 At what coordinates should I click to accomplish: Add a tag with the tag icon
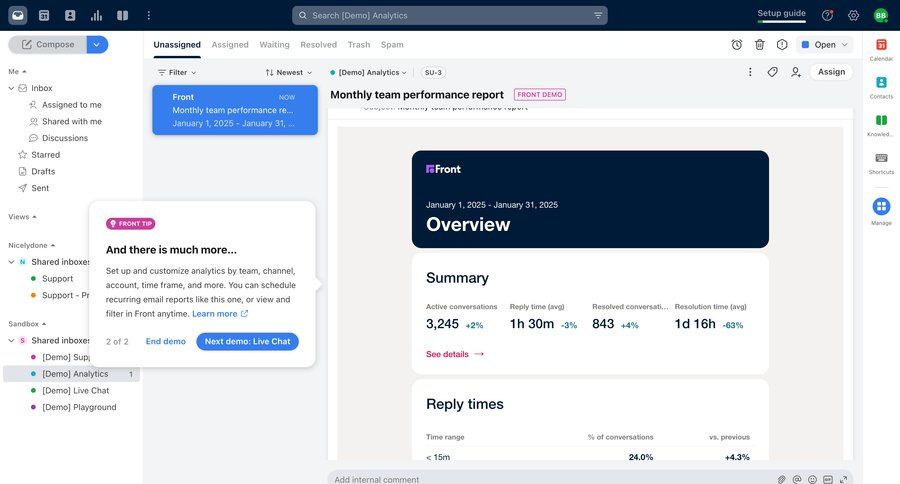[773, 72]
